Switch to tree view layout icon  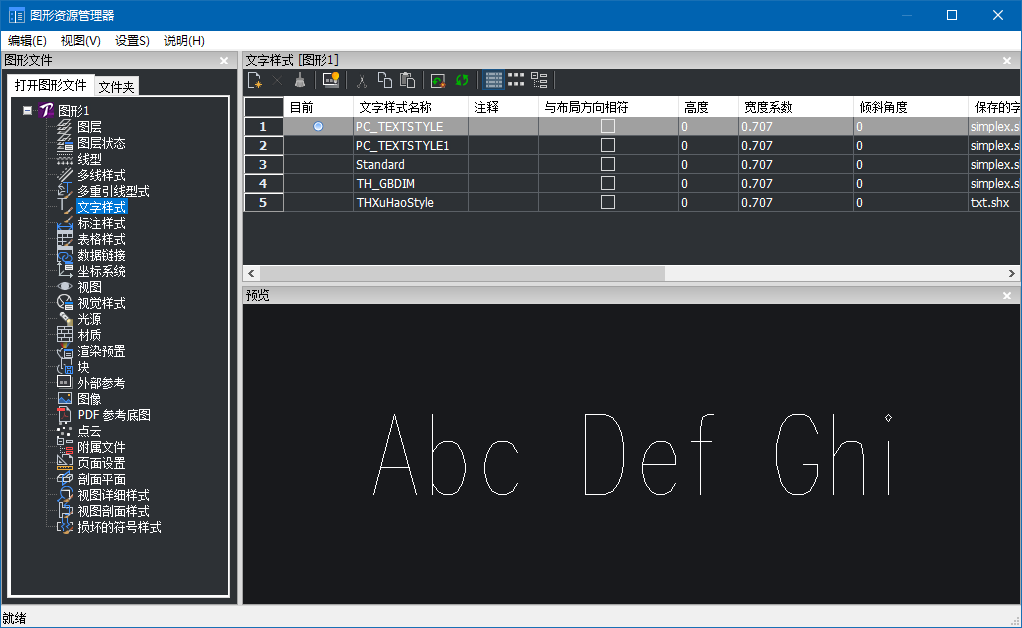(539, 81)
